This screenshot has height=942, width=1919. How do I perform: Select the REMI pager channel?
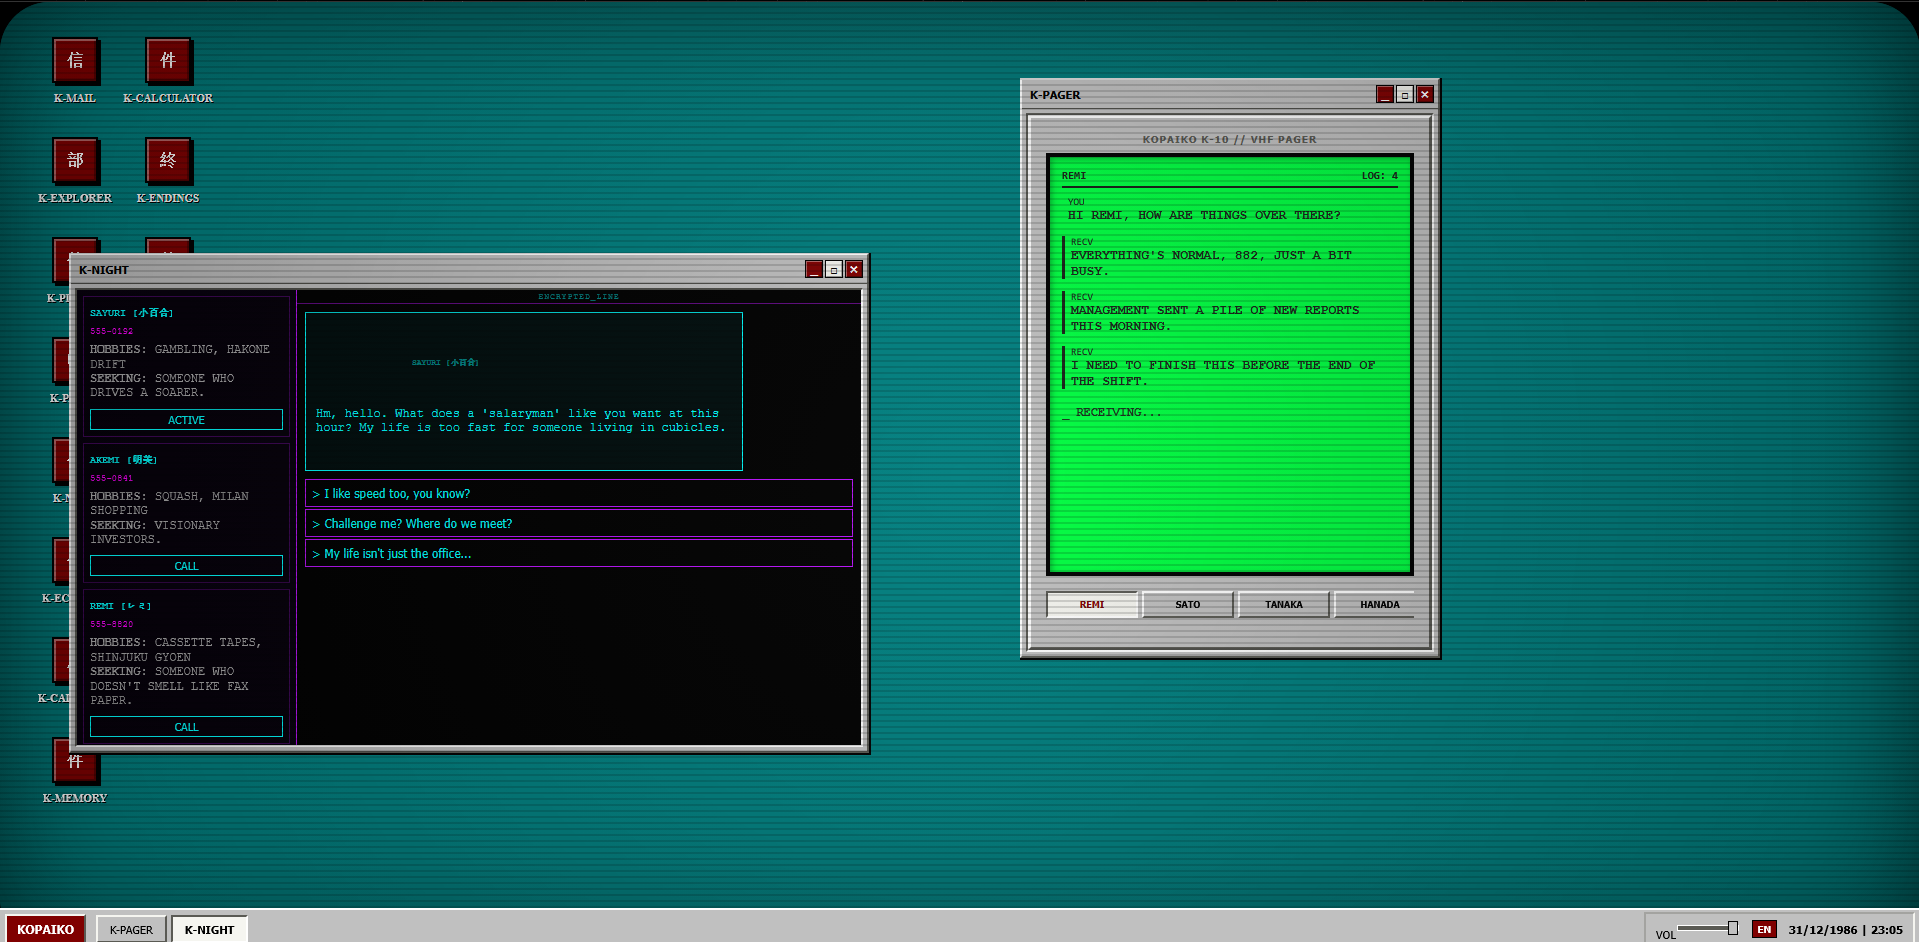1091,604
